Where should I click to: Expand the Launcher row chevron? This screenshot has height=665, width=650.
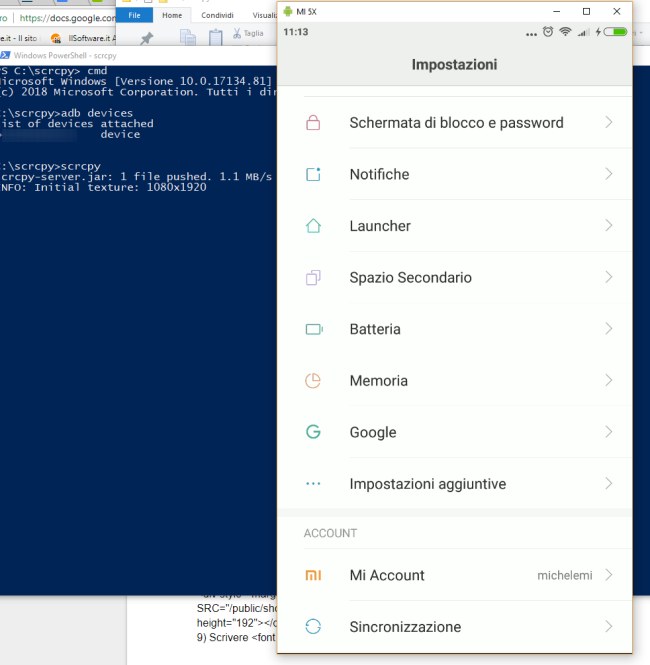(x=608, y=226)
